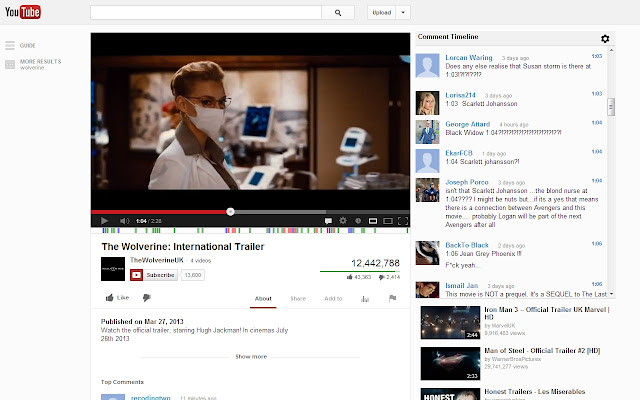This screenshot has height=400, width=640.
Task: Jump to 1:06 from BackTo Black's comment
Action: (597, 244)
